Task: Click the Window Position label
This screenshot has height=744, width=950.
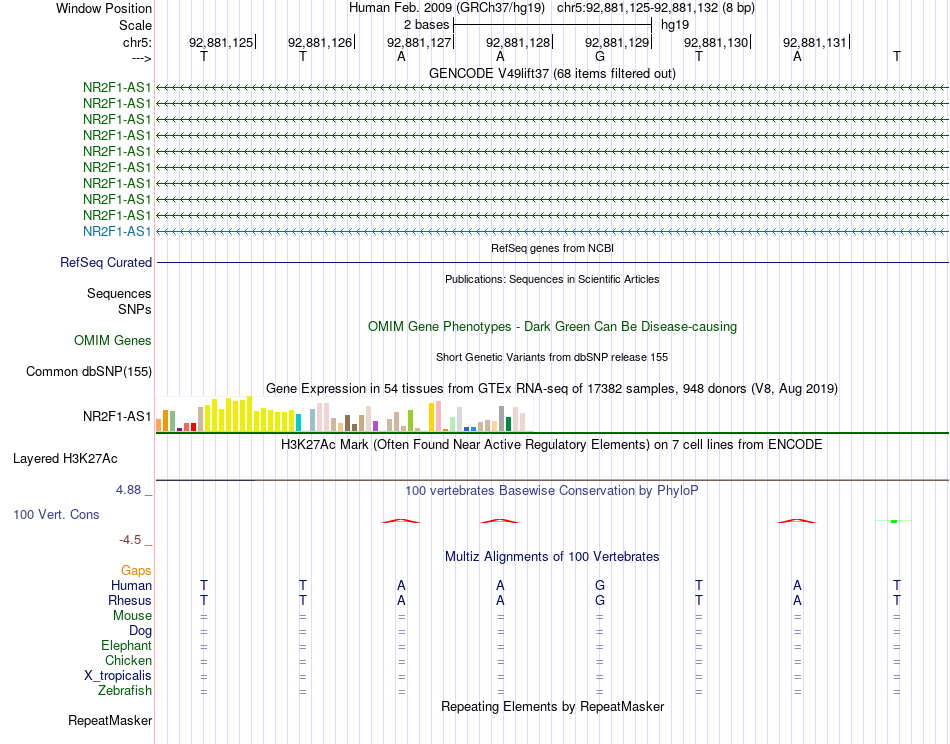Action: coord(104,8)
